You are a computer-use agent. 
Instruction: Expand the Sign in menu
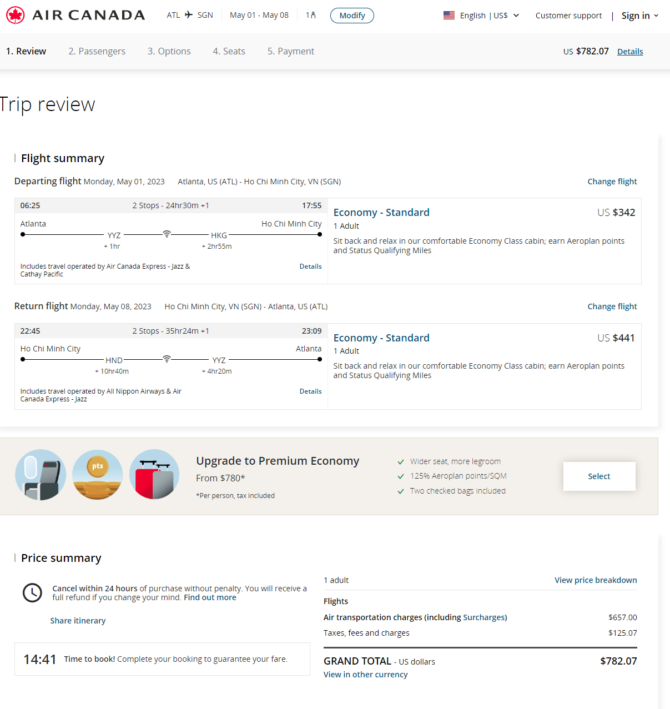[x=640, y=15]
